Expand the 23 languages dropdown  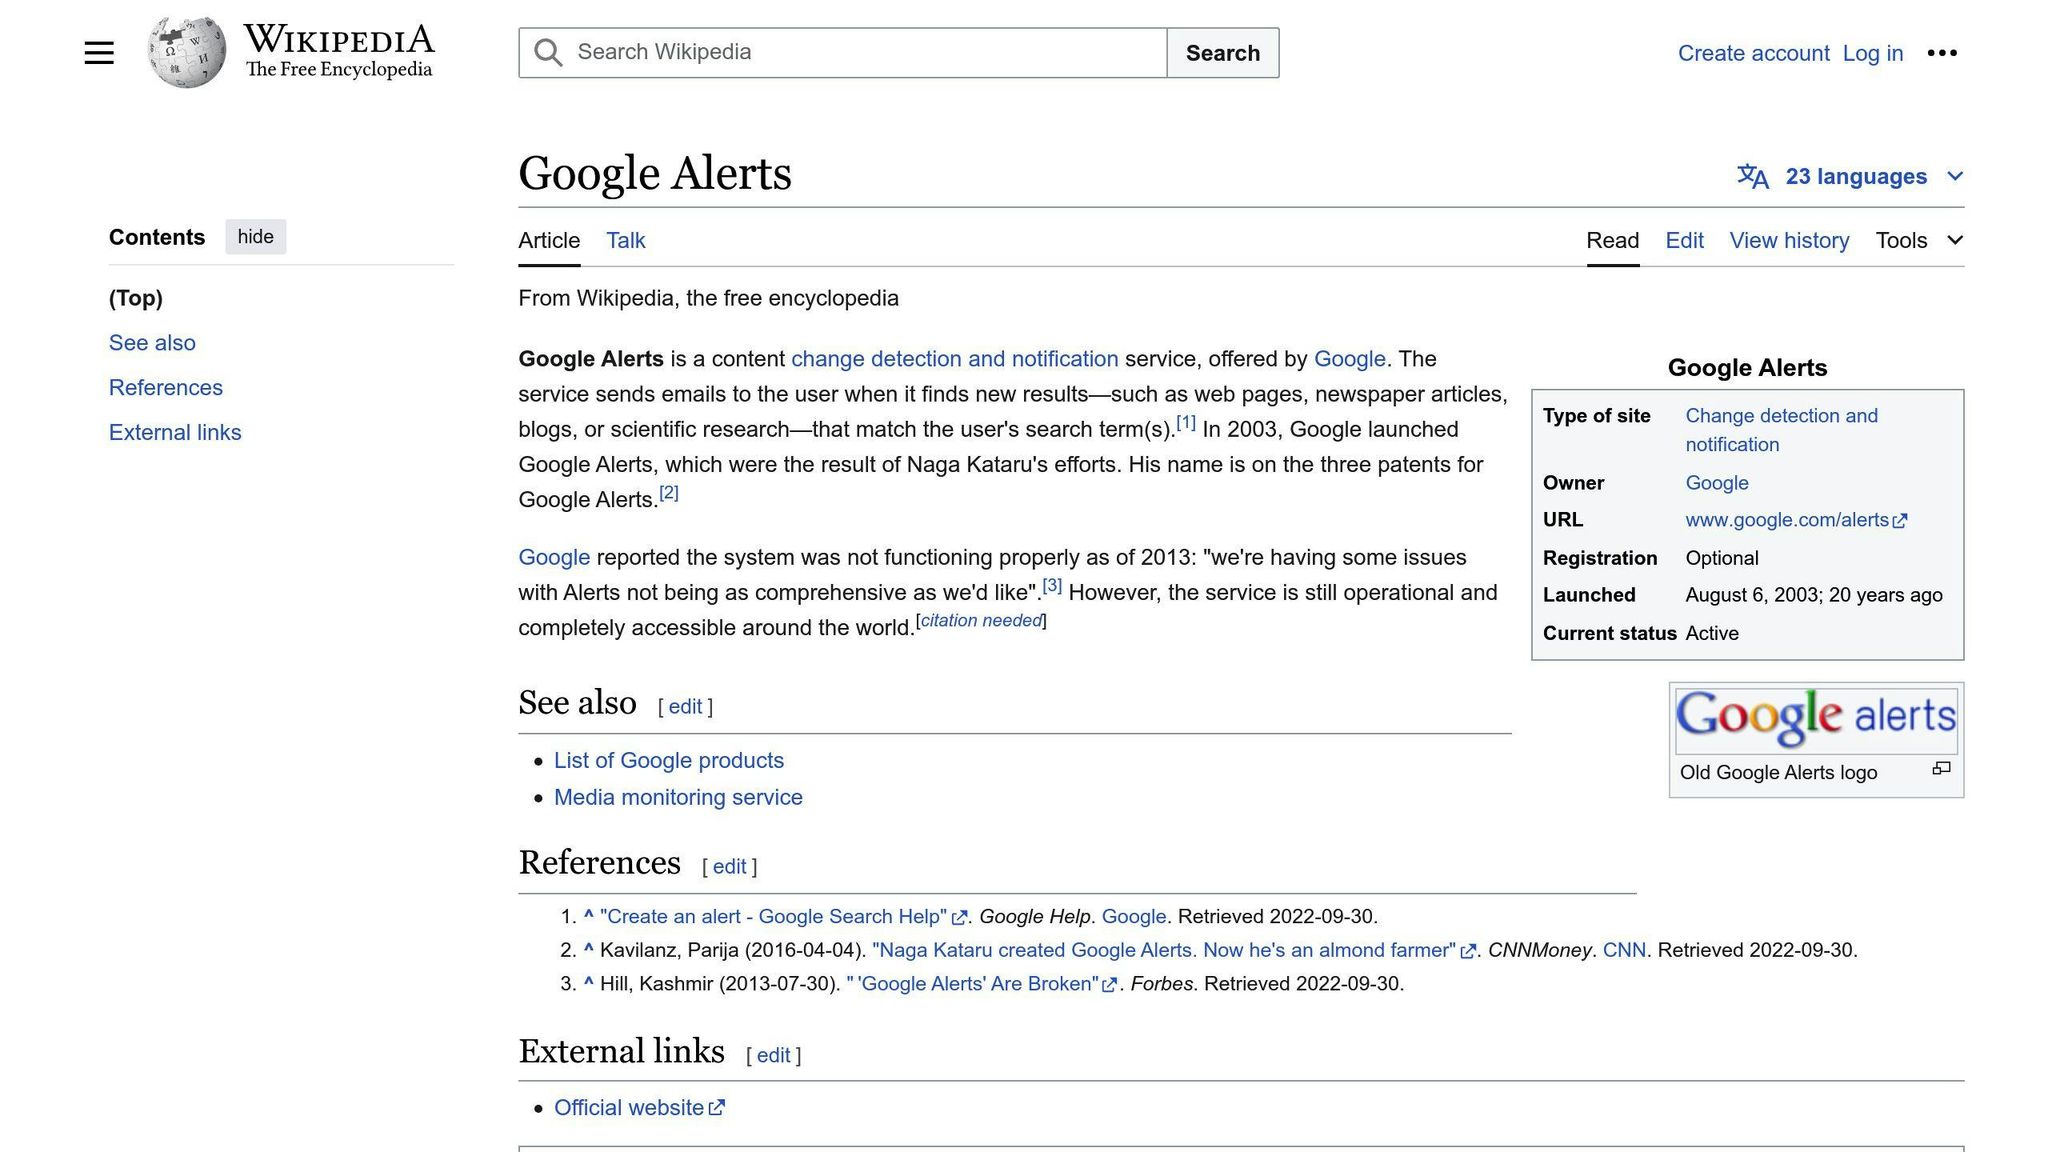coord(1850,177)
